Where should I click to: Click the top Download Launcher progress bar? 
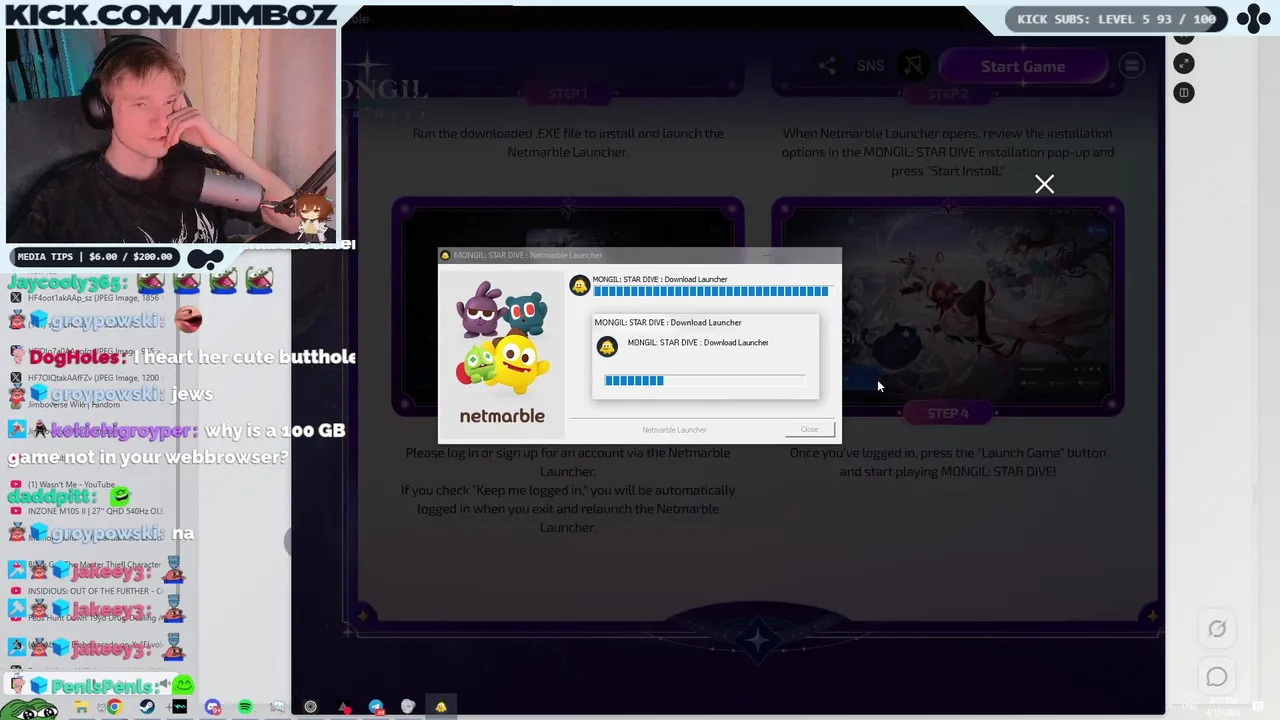coord(711,291)
